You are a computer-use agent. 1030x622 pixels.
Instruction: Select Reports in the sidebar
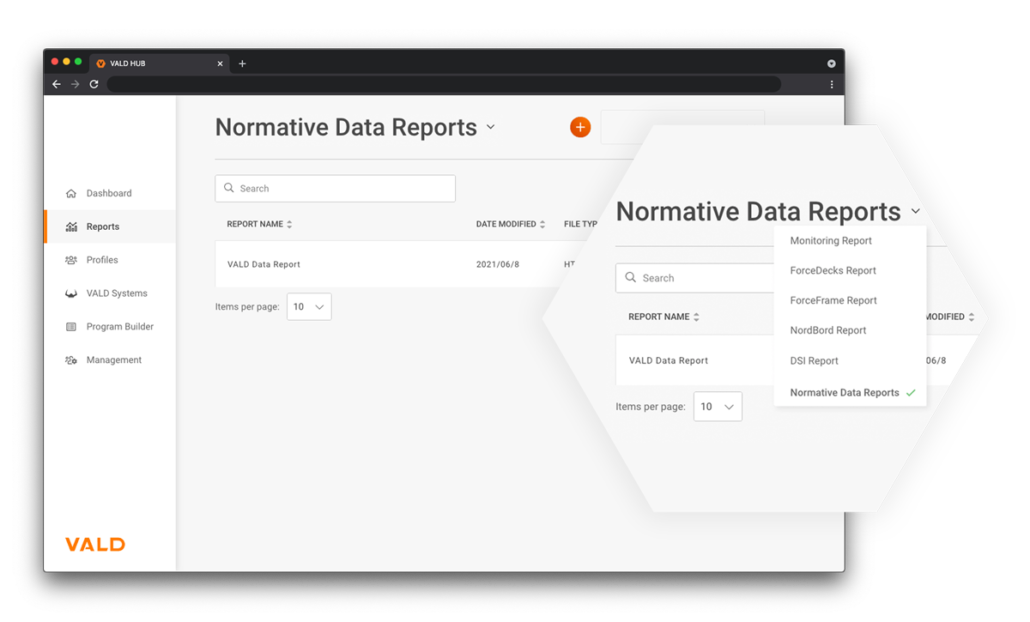110,227
